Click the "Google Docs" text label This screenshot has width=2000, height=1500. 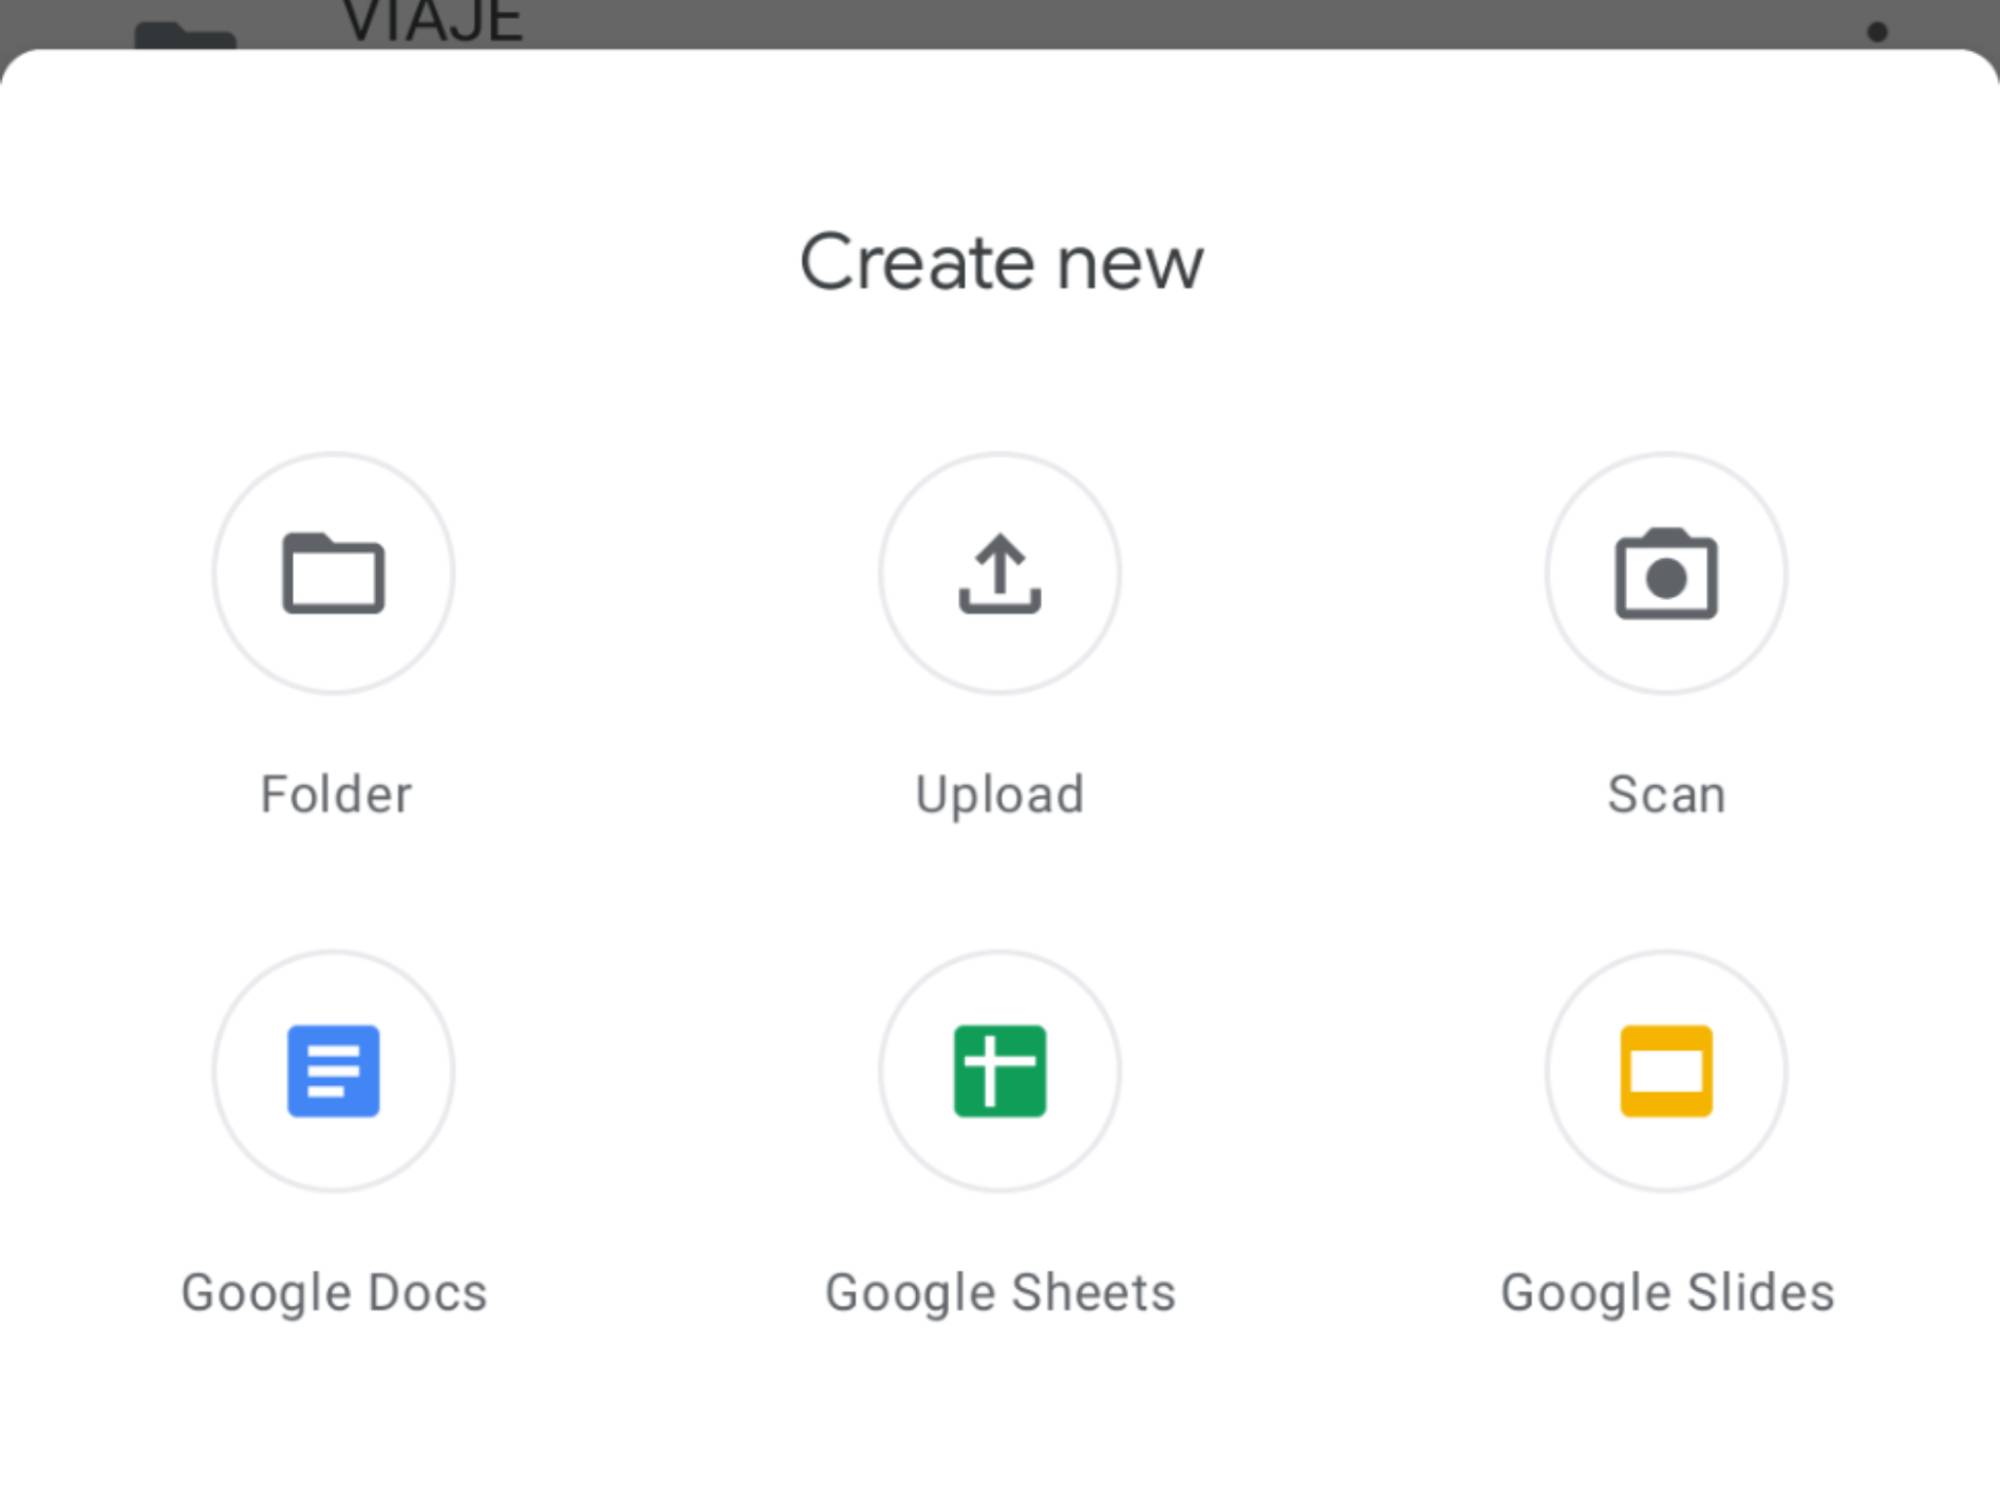(334, 1293)
